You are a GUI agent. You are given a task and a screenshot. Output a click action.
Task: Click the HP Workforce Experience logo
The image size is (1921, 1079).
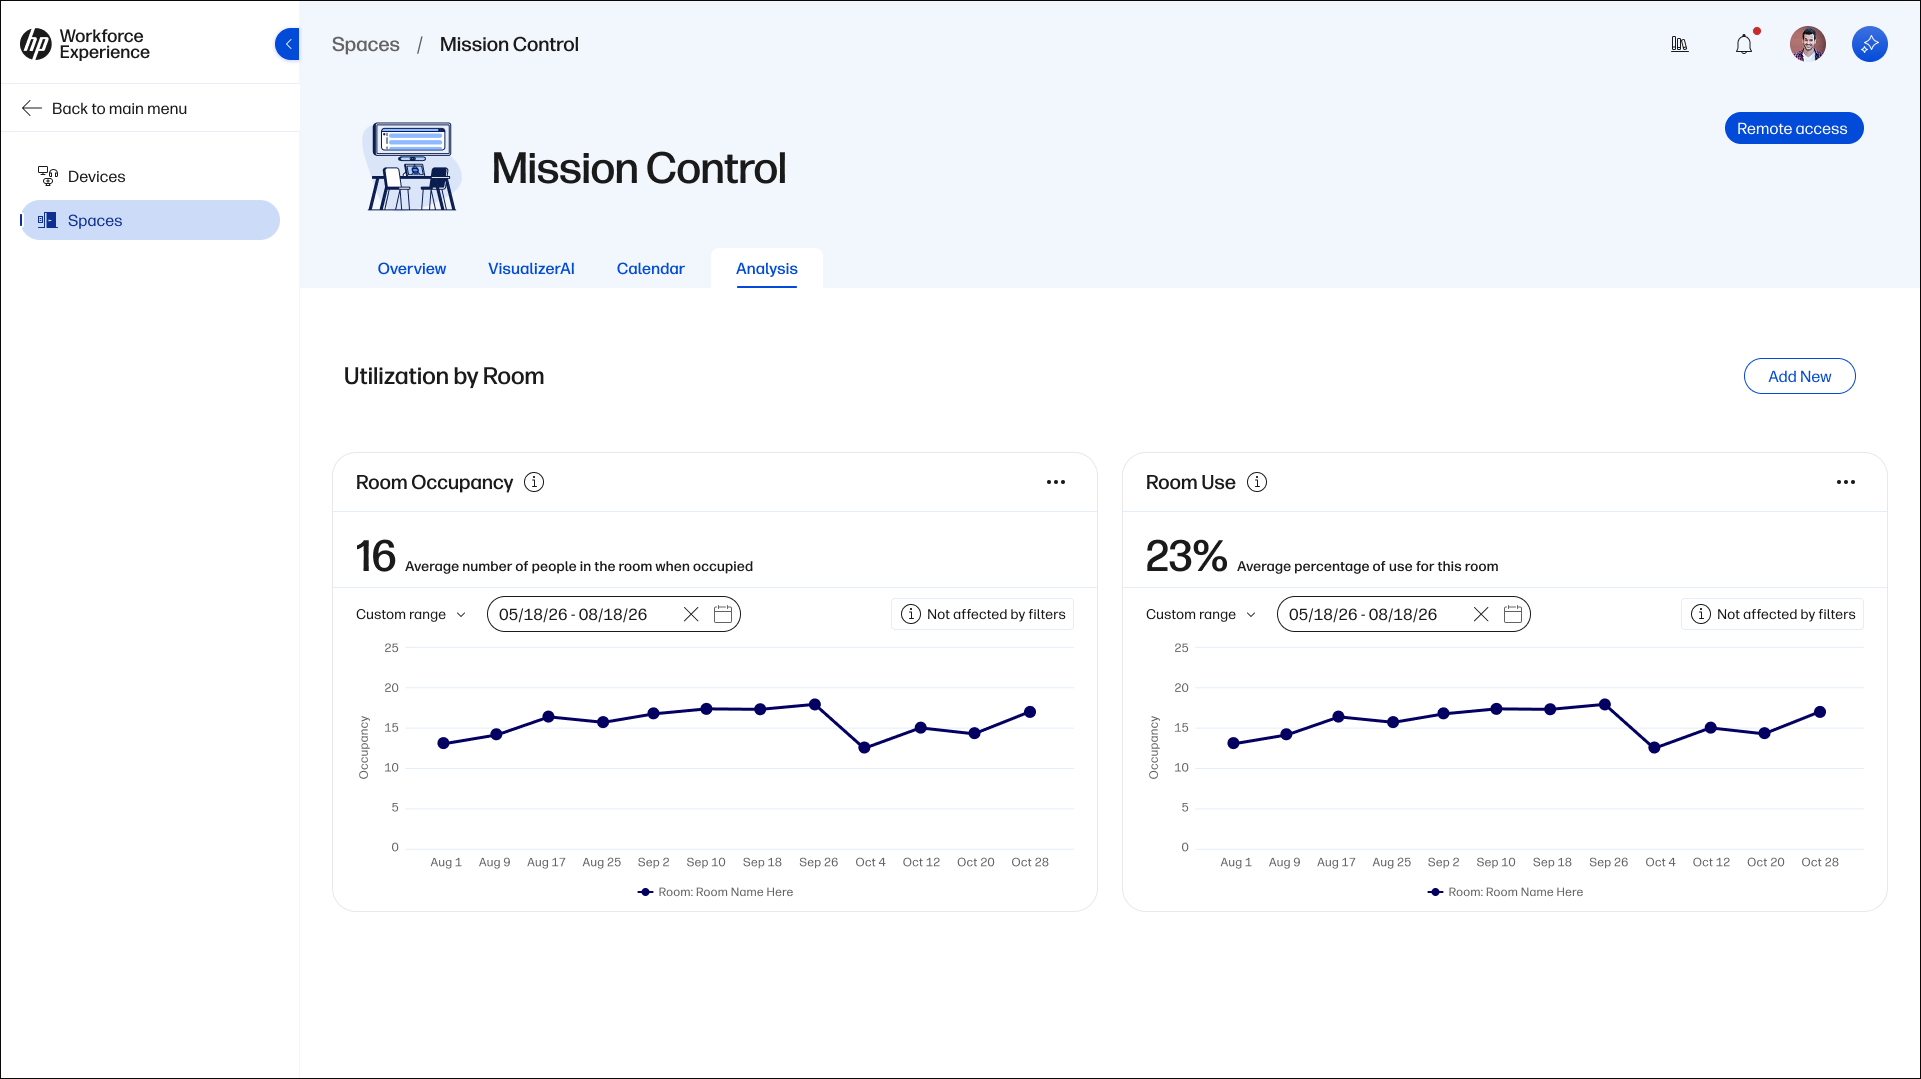(85, 44)
